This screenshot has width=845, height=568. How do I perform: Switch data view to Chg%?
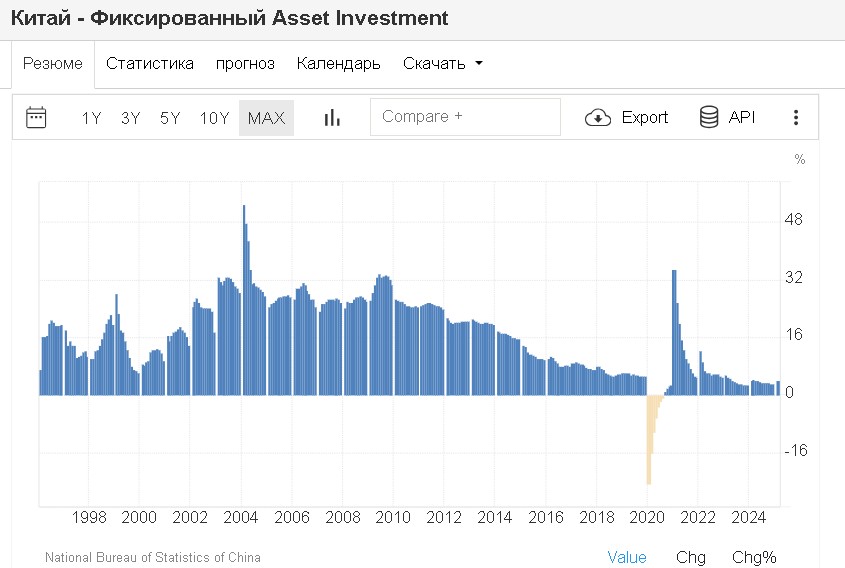754,557
